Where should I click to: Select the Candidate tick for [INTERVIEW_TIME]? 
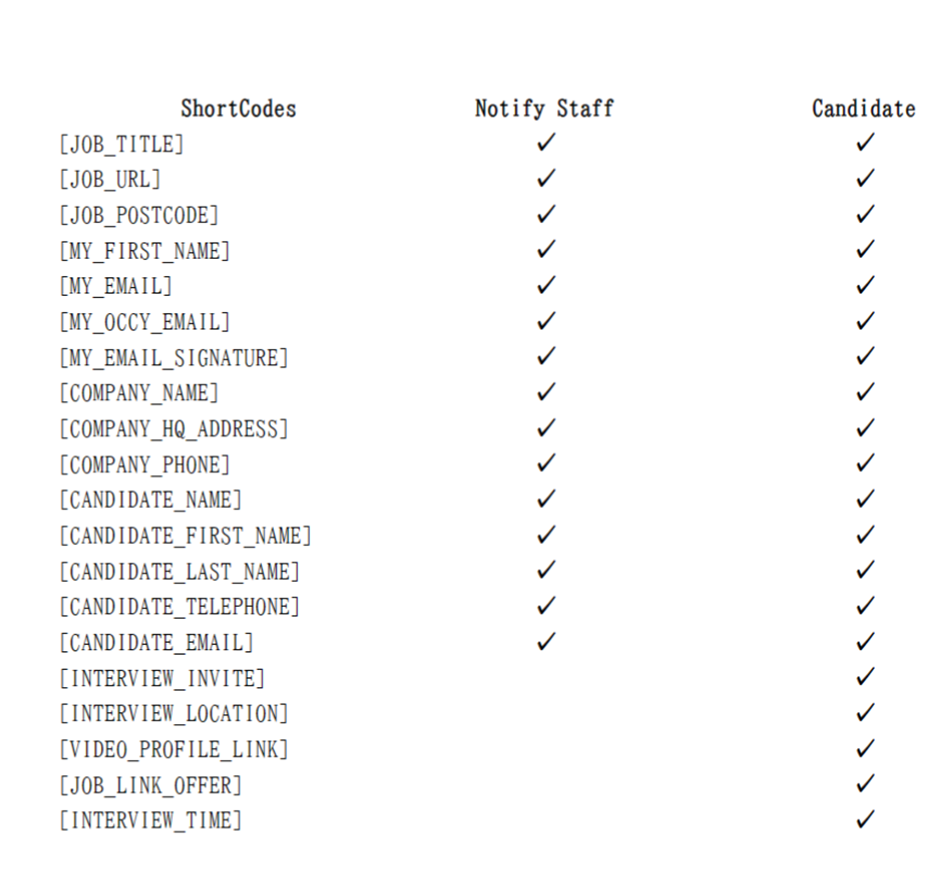(865, 819)
